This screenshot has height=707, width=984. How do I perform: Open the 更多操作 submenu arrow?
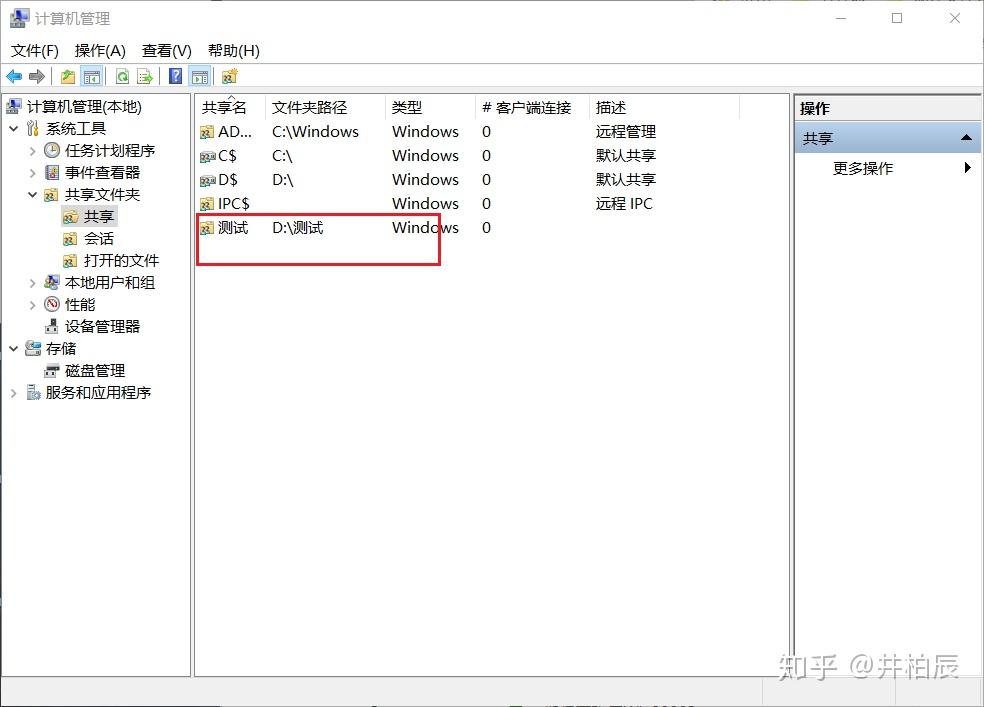(968, 167)
